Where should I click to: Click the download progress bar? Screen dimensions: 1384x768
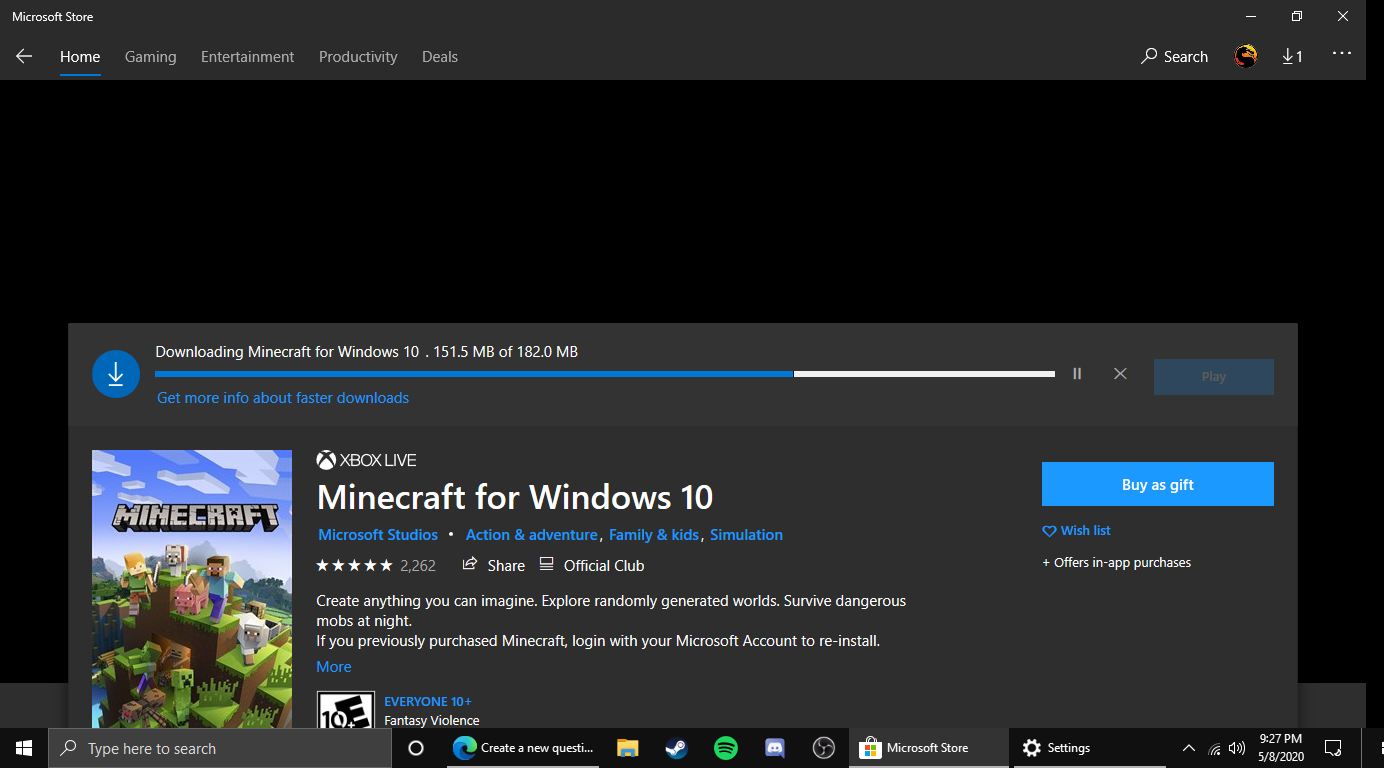coord(605,374)
